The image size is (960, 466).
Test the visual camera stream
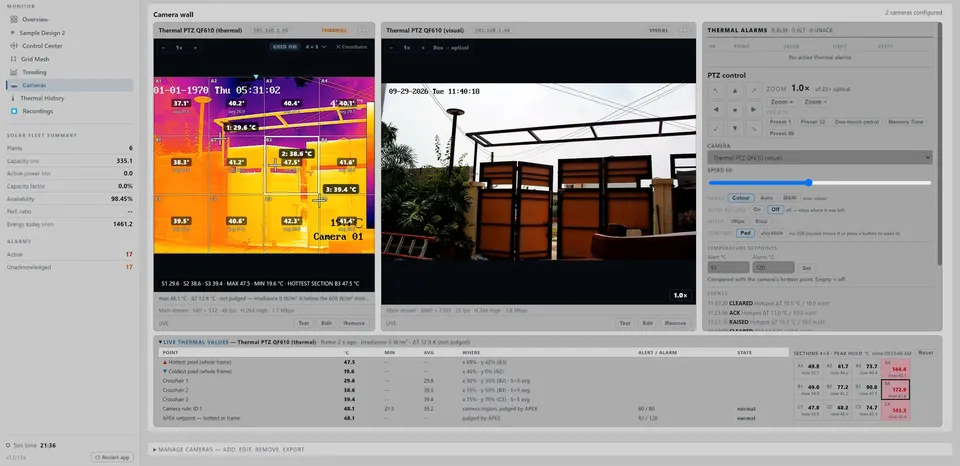pyautogui.click(x=625, y=323)
